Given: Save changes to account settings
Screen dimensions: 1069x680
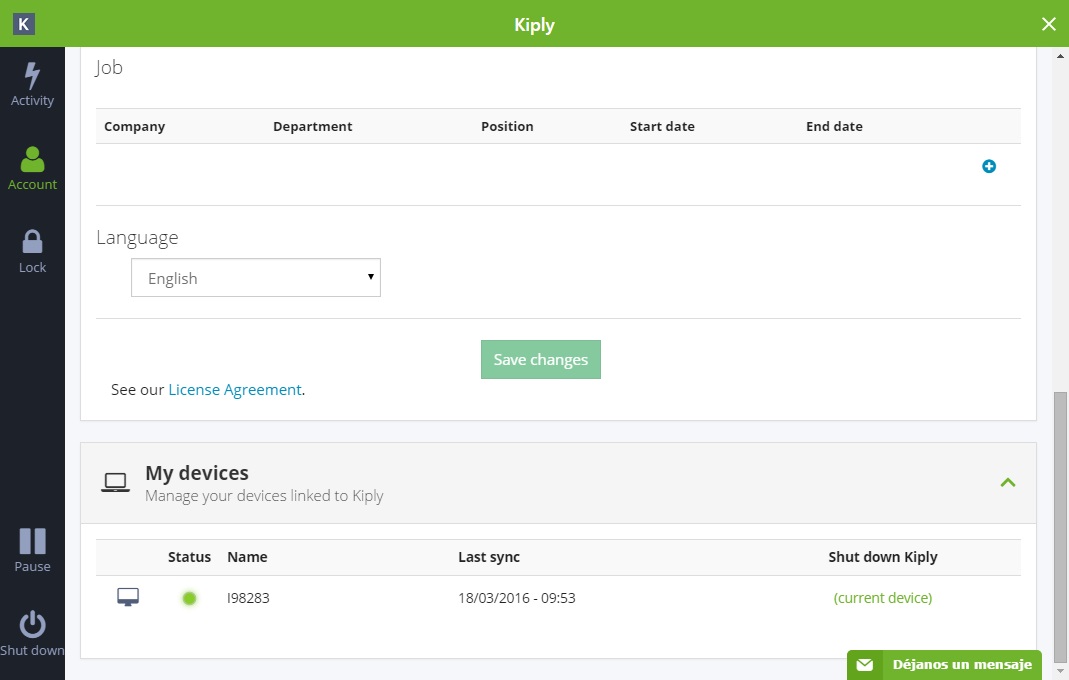Looking at the screenshot, I should 540,359.
